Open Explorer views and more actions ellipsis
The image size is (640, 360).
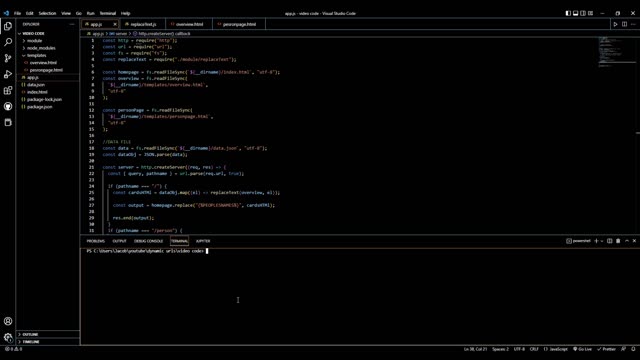pos(72,24)
